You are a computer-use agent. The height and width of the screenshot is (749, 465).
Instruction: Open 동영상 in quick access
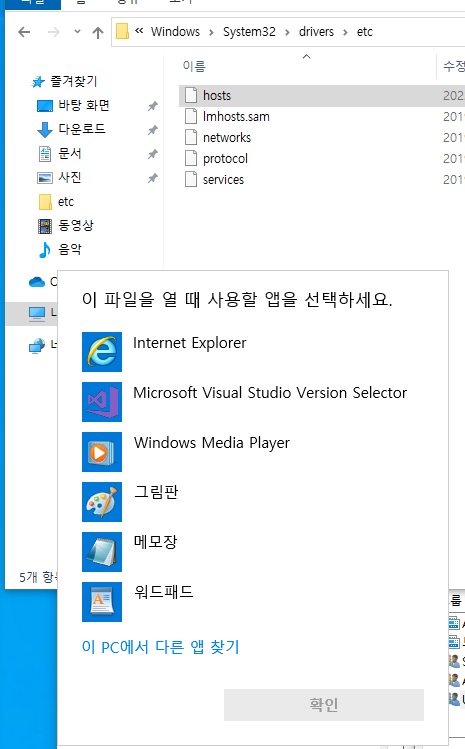click(x=76, y=225)
